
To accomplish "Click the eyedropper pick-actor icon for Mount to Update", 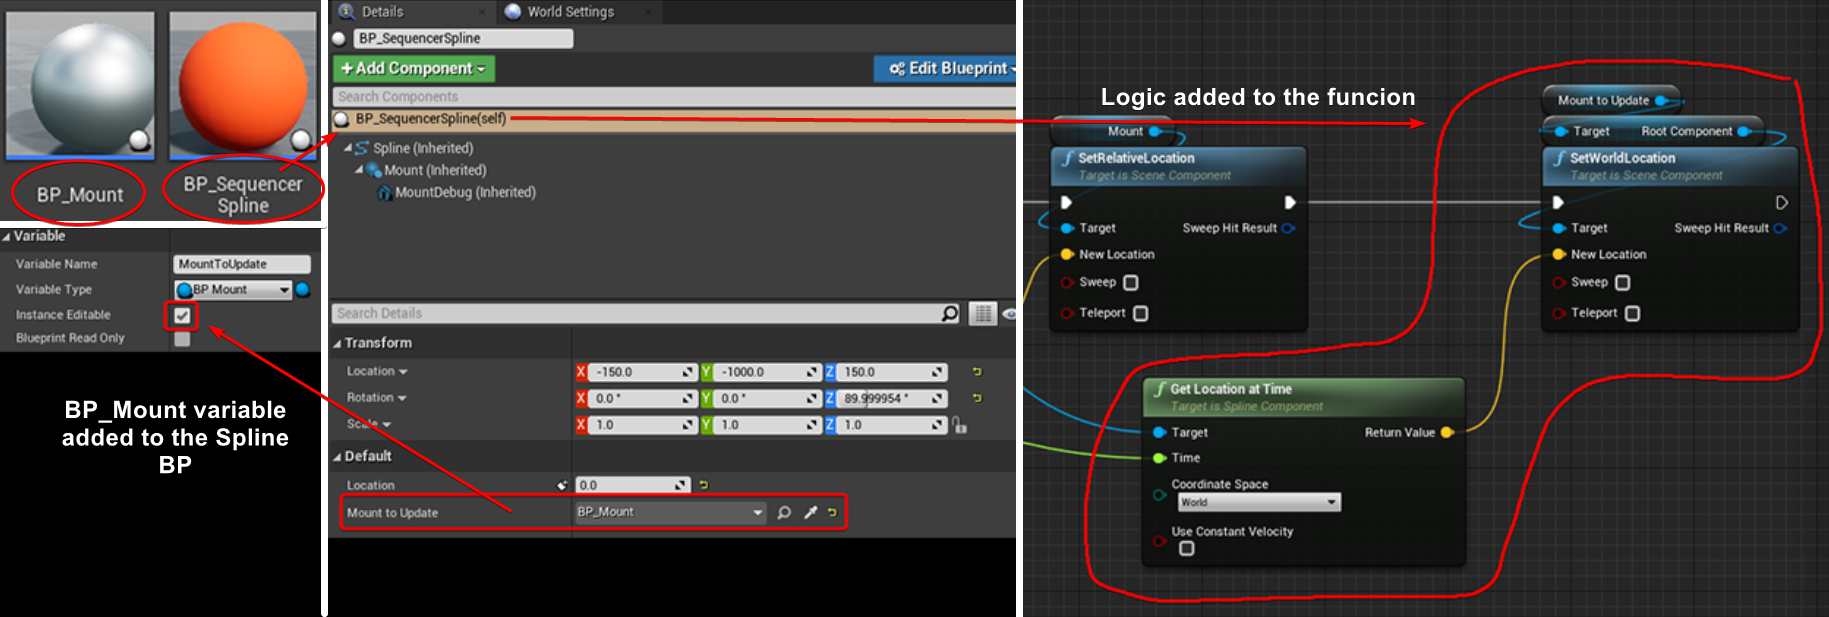I will pyautogui.click(x=810, y=512).
